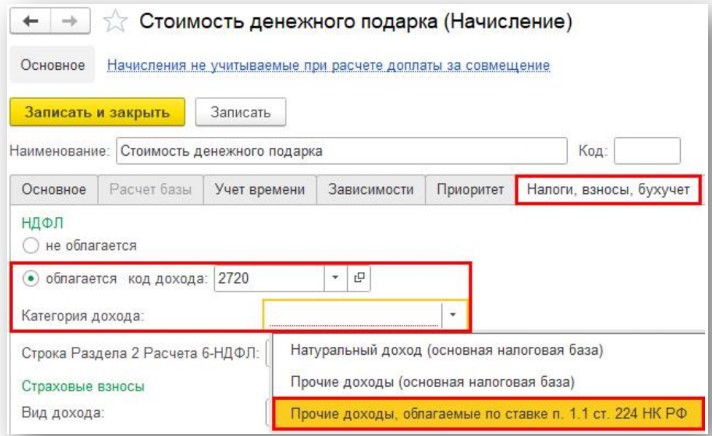This screenshot has width=712, height=436.
Task: Click the 'Код' input field
Action: point(646,151)
